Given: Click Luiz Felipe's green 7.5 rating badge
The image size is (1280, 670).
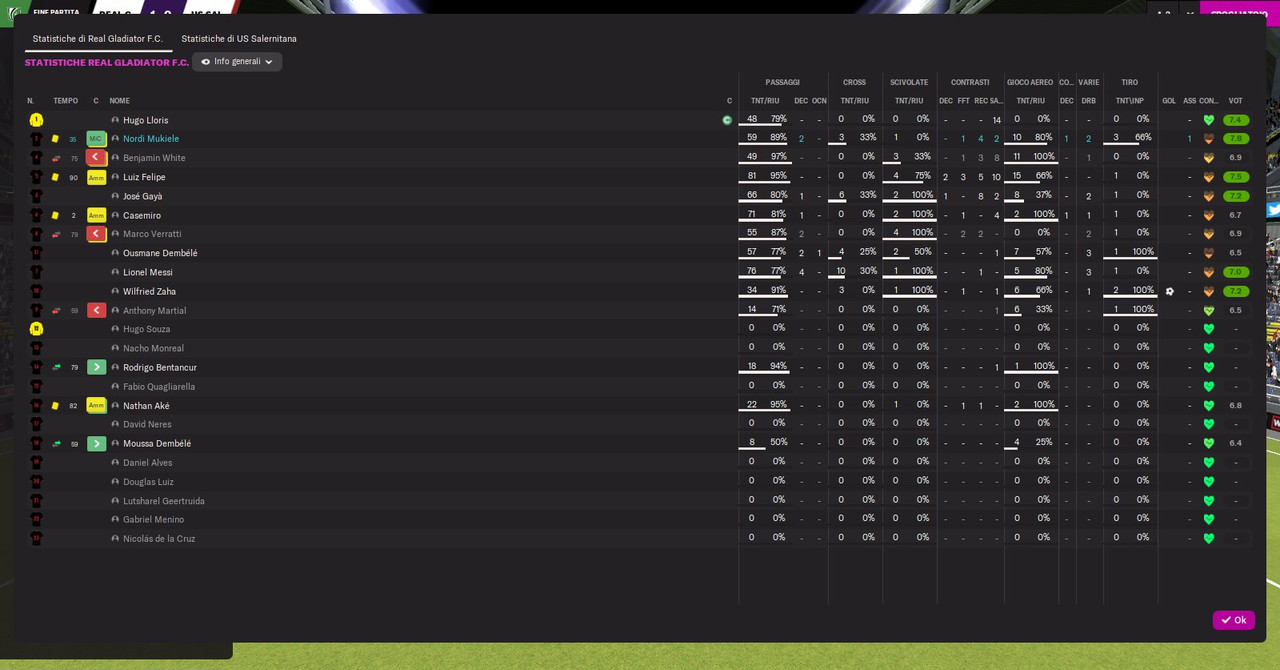Looking at the screenshot, I should click(1236, 177).
